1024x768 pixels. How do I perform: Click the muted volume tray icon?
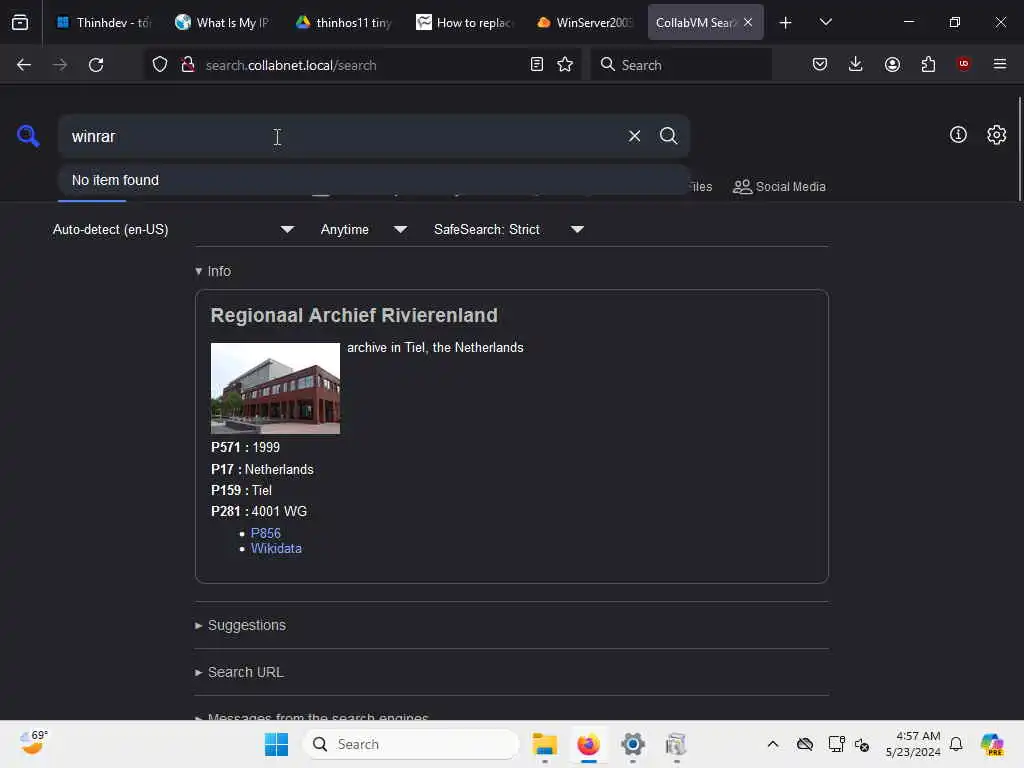click(x=861, y=744)
